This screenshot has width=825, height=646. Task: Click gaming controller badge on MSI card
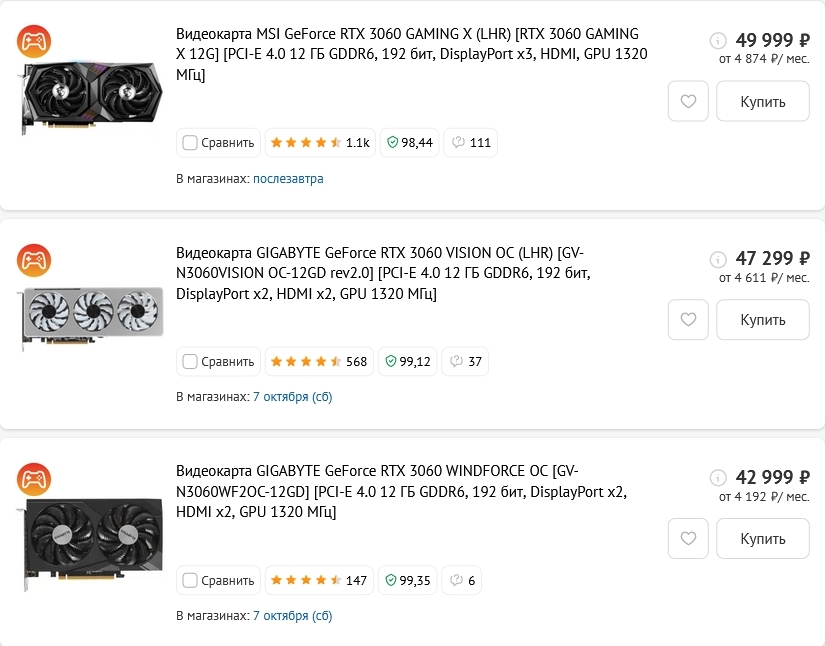coord(35,42)
